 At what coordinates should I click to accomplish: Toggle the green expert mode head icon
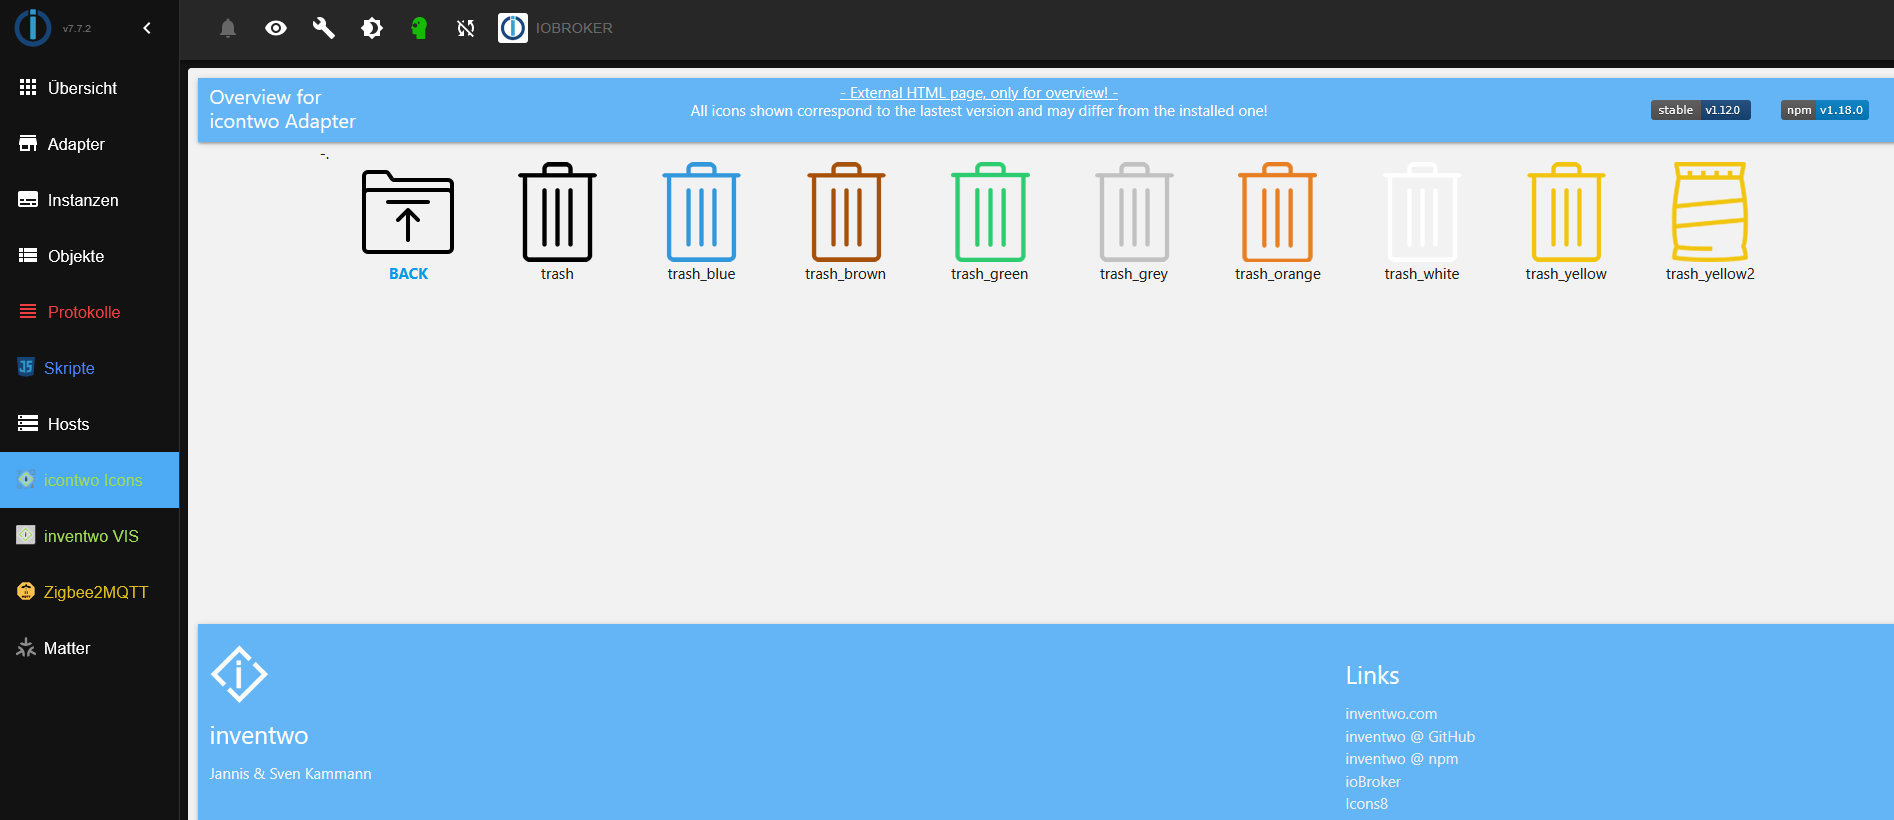[419, 28]
